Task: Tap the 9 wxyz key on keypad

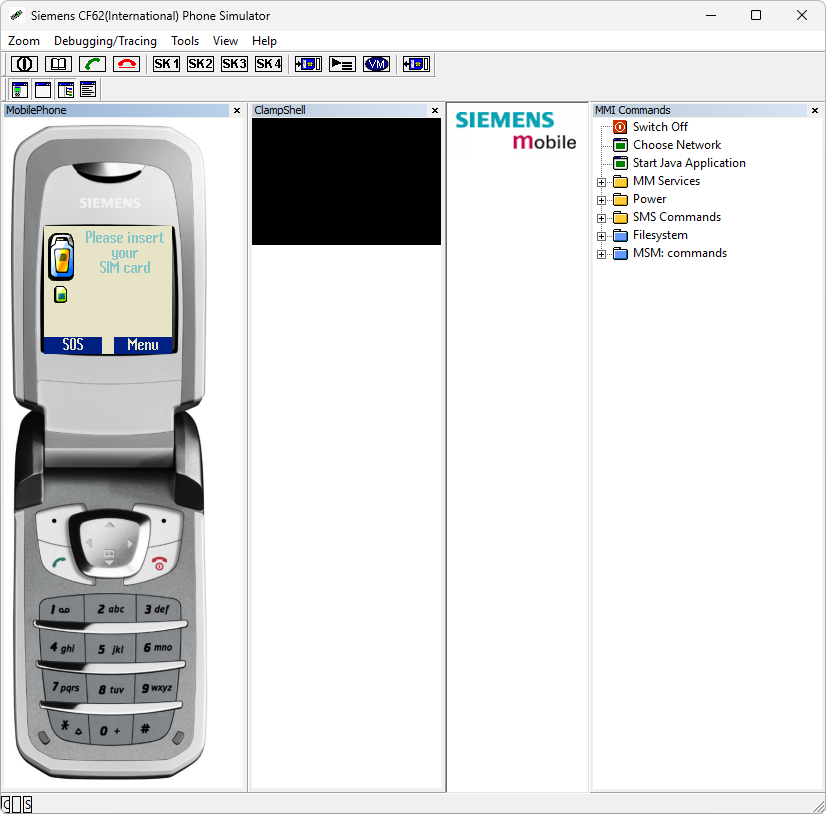Action: [157, 687]
